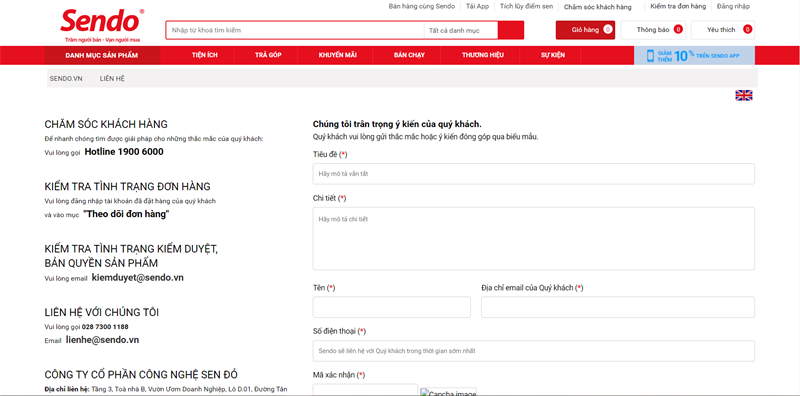
Task: Click phone number '028 7300 1188'
Action: click(x=105, y=327)
